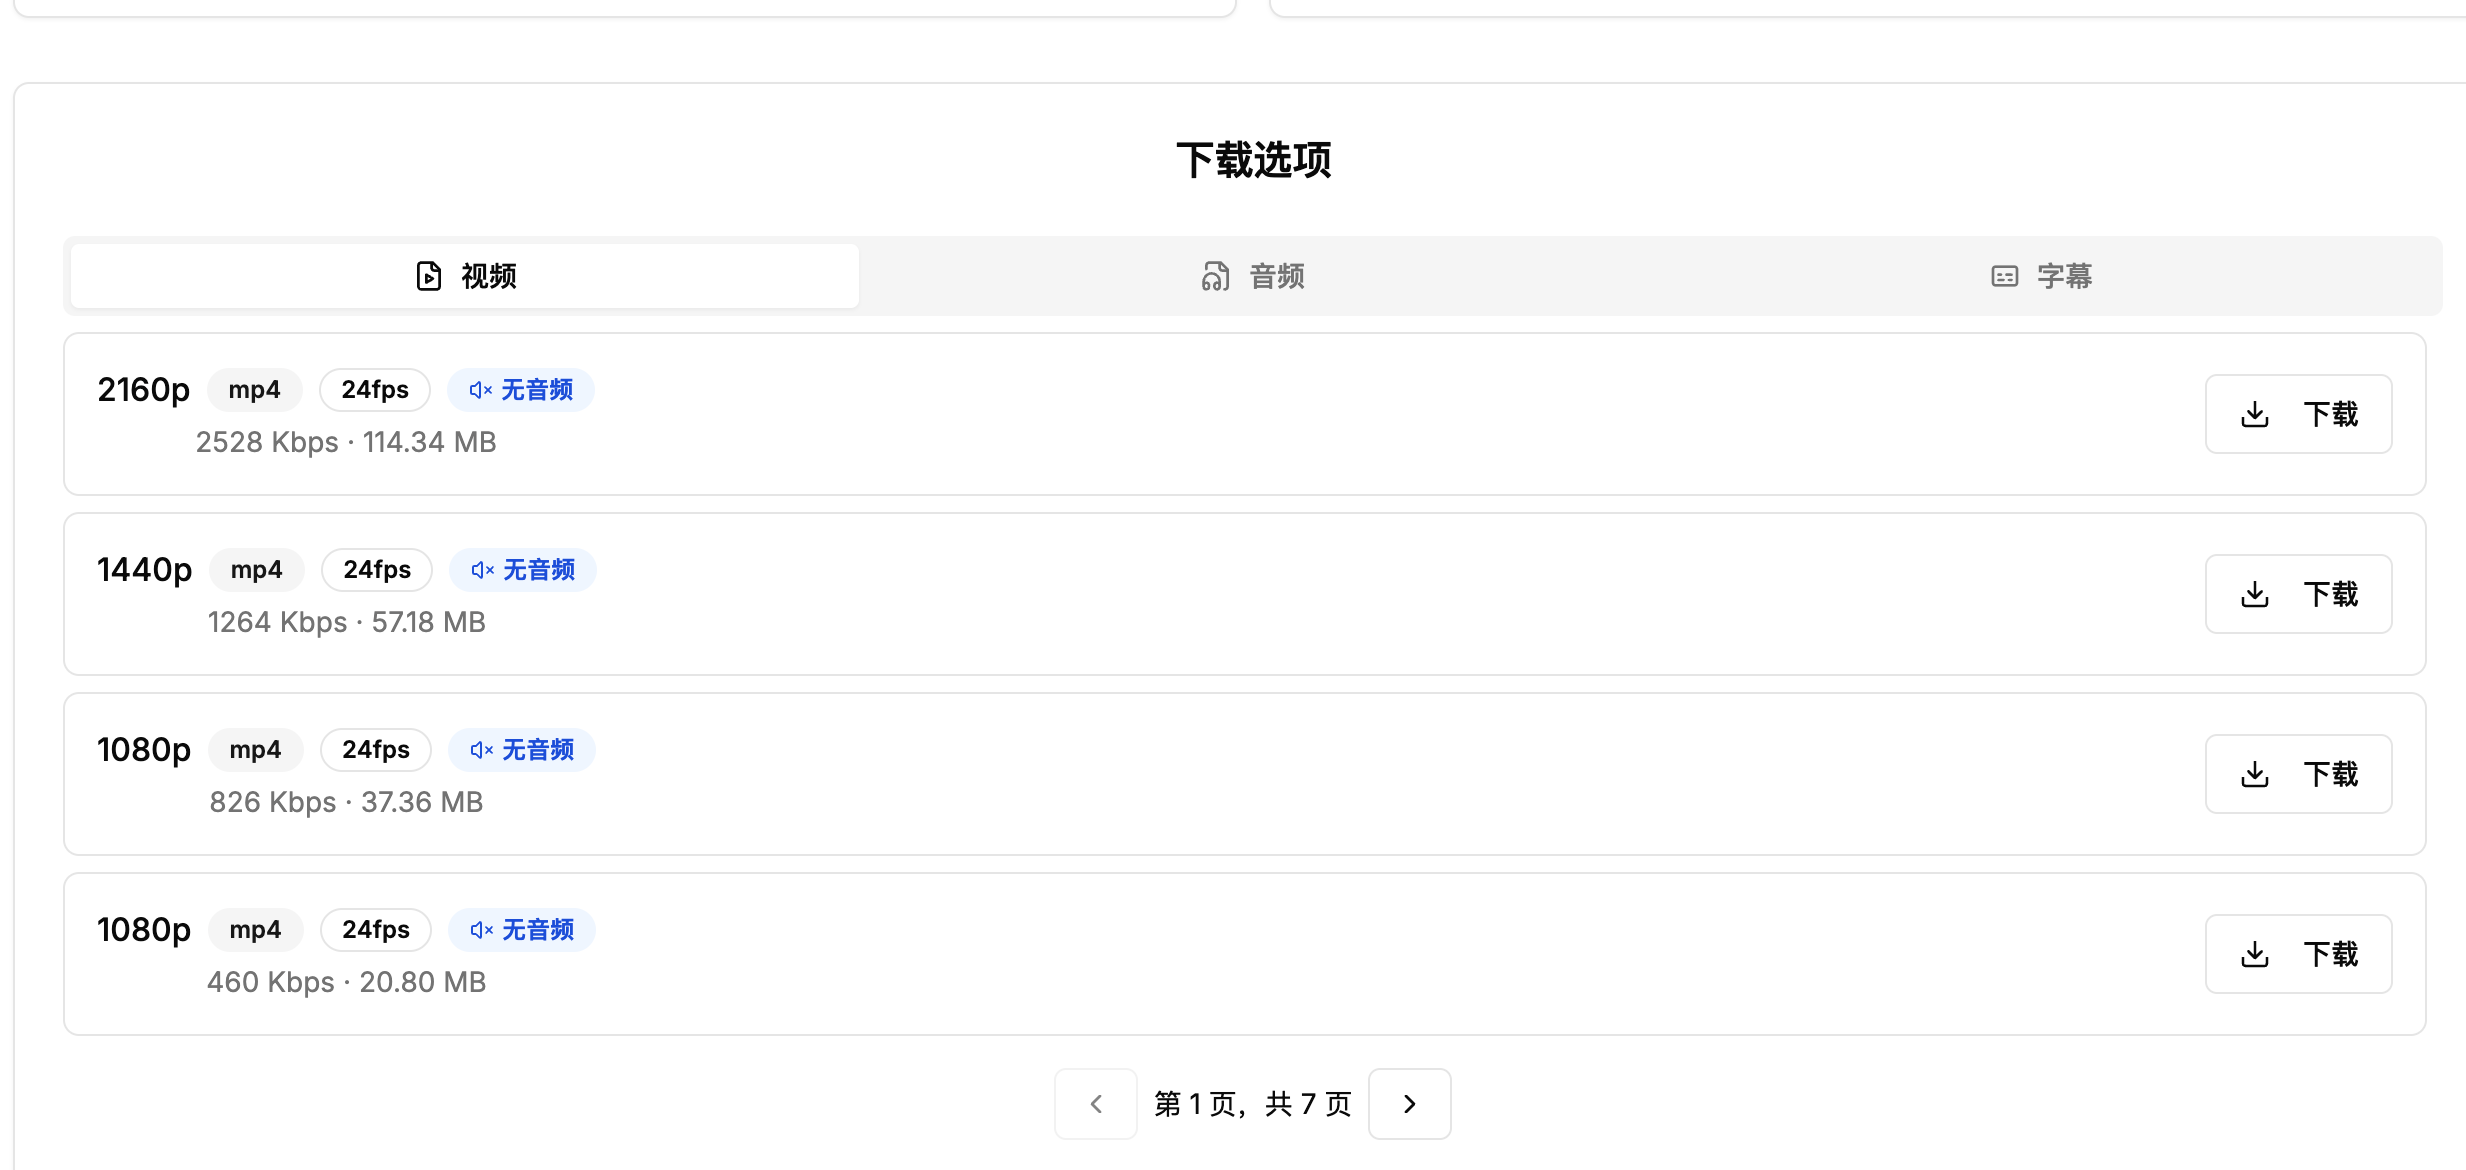Click the download icon on the 37.36 MB row
The height and width of the screenshot is (1170, 2466).
coord(2255,773)
